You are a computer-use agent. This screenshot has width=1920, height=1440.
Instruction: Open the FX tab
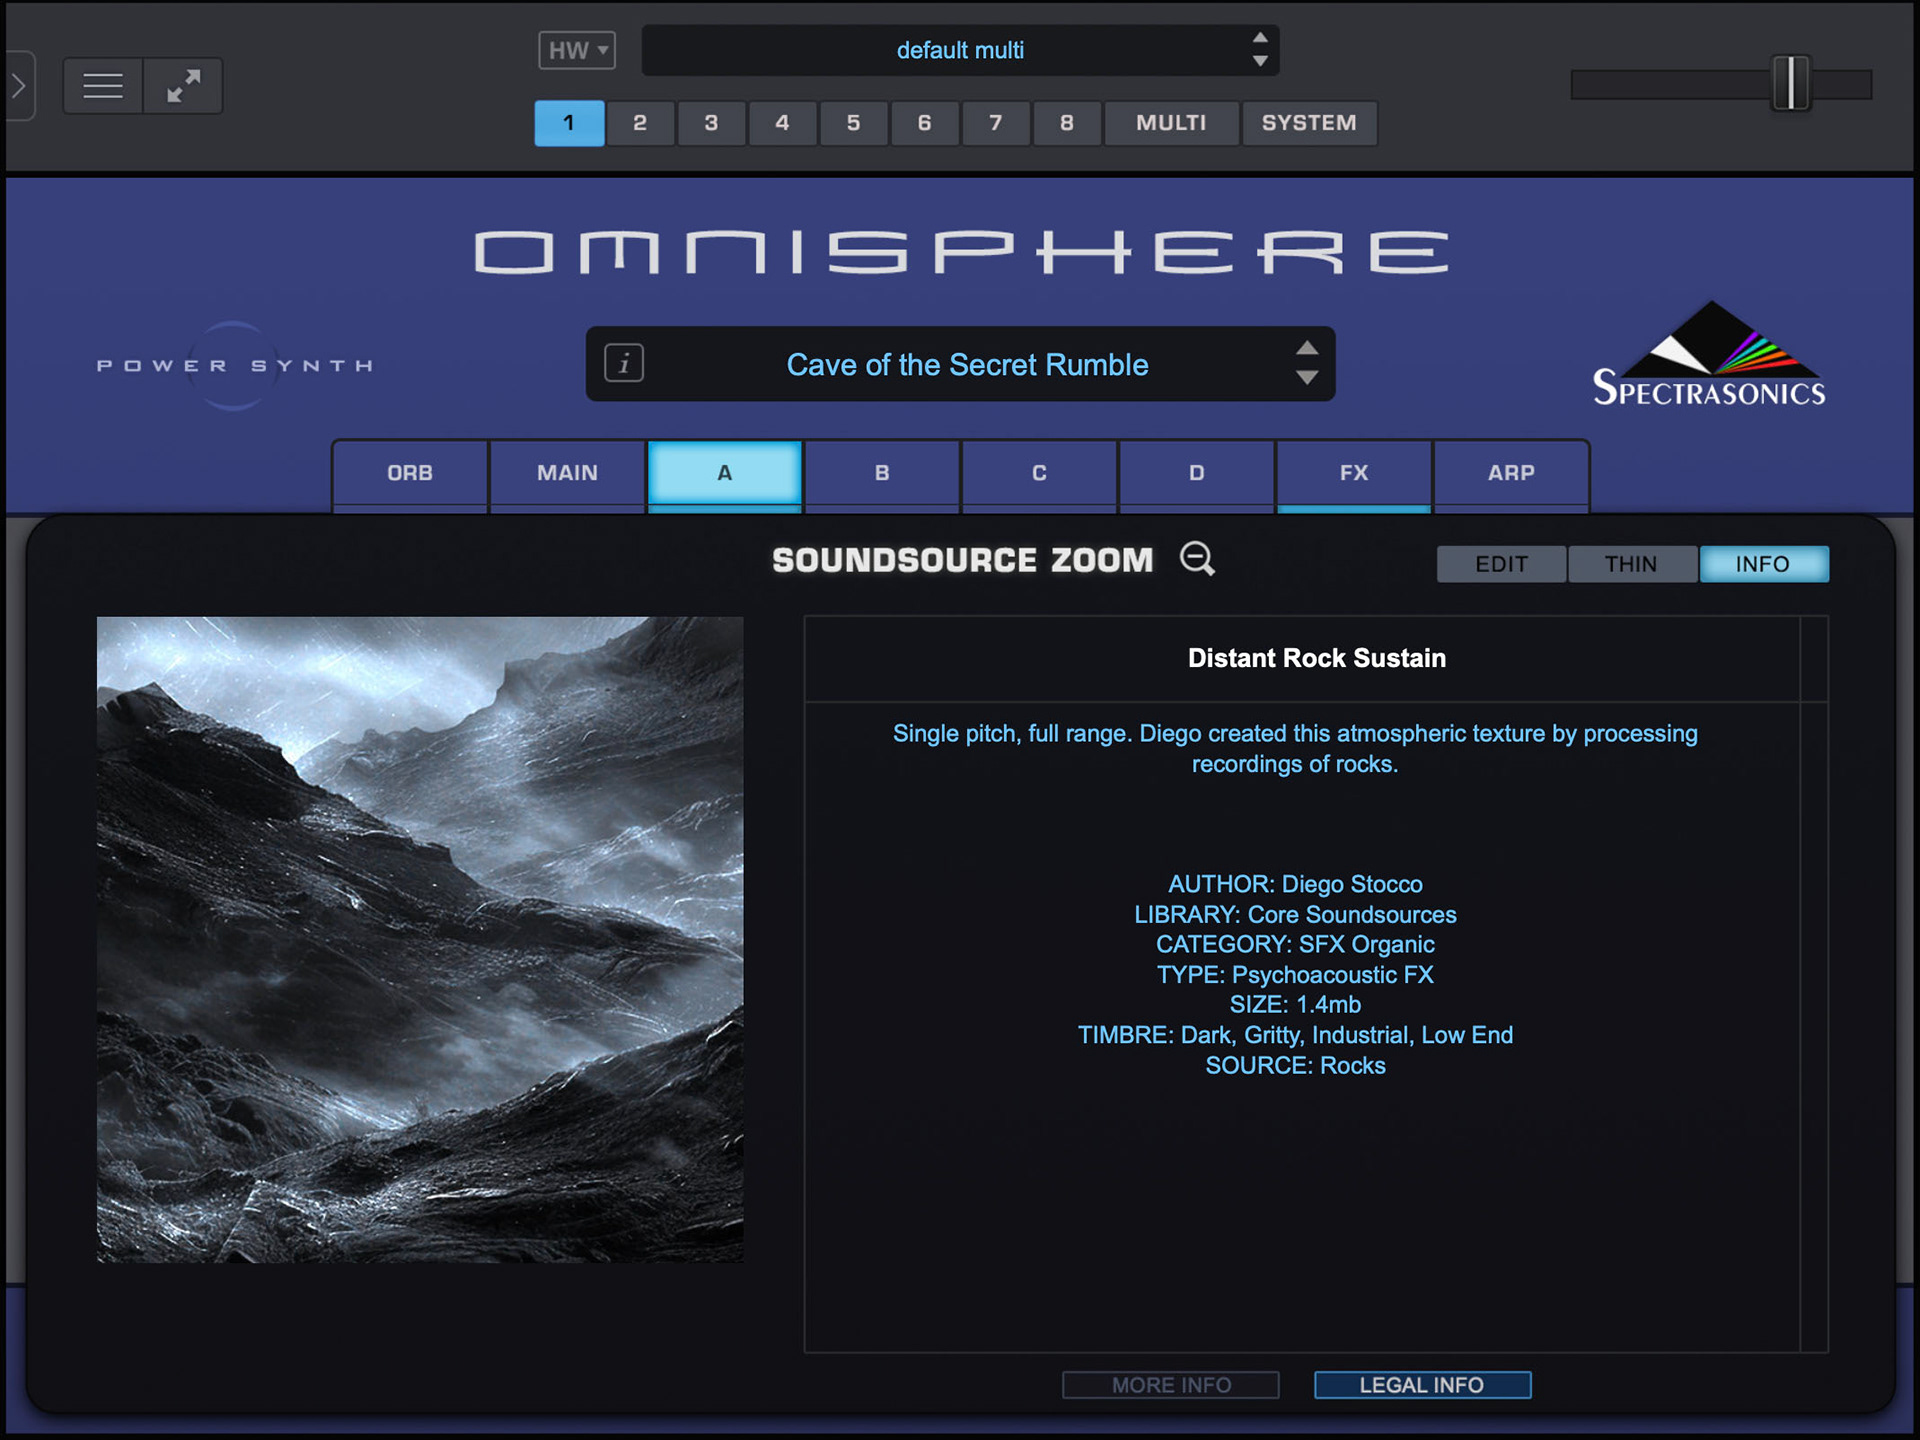click(x=1353, y=473)
